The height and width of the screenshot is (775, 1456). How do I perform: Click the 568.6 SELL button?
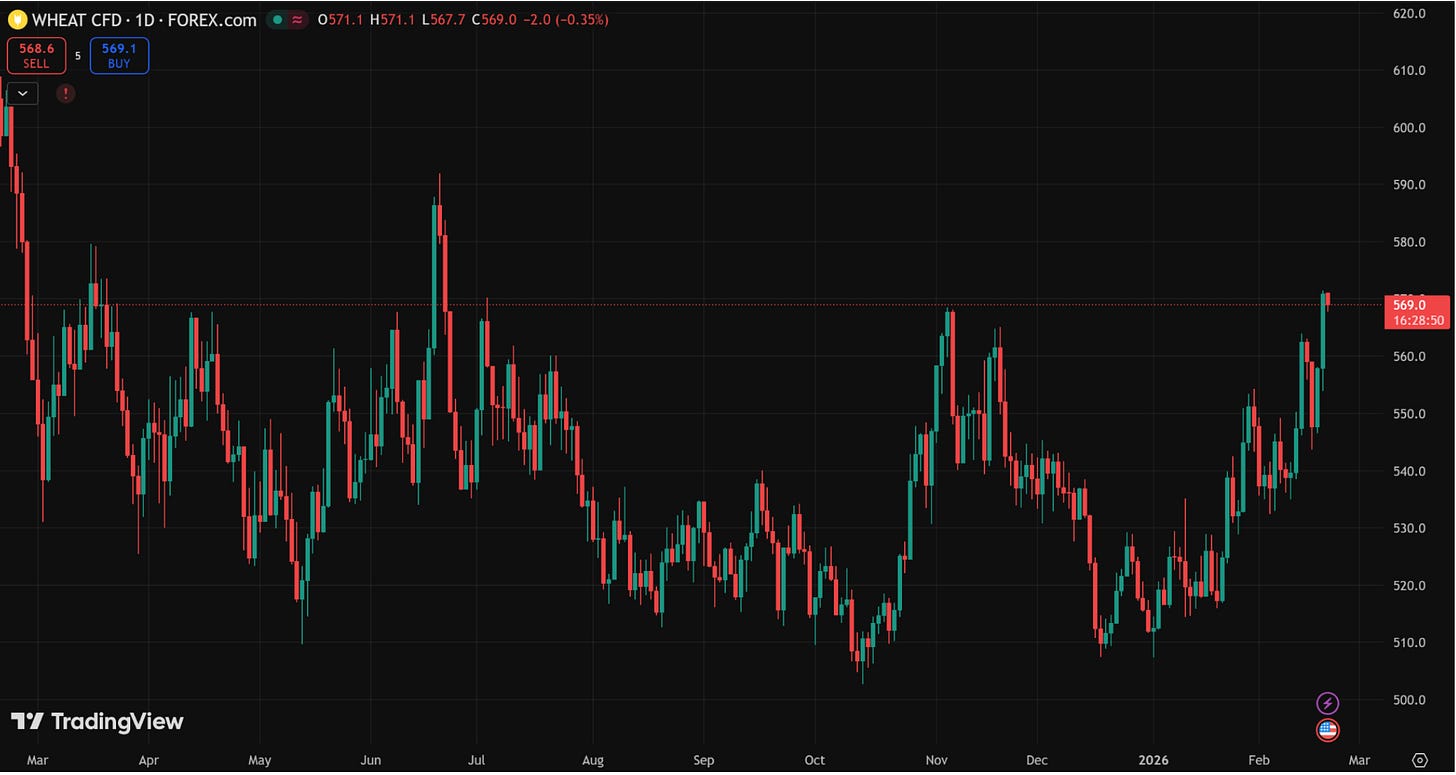tap(36, 56)
